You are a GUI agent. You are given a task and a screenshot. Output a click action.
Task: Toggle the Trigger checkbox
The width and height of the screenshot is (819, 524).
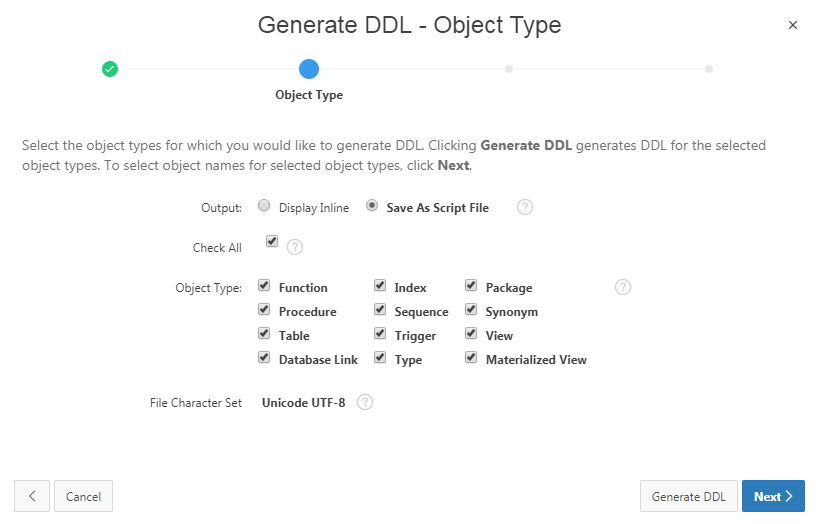pos(380,333)
